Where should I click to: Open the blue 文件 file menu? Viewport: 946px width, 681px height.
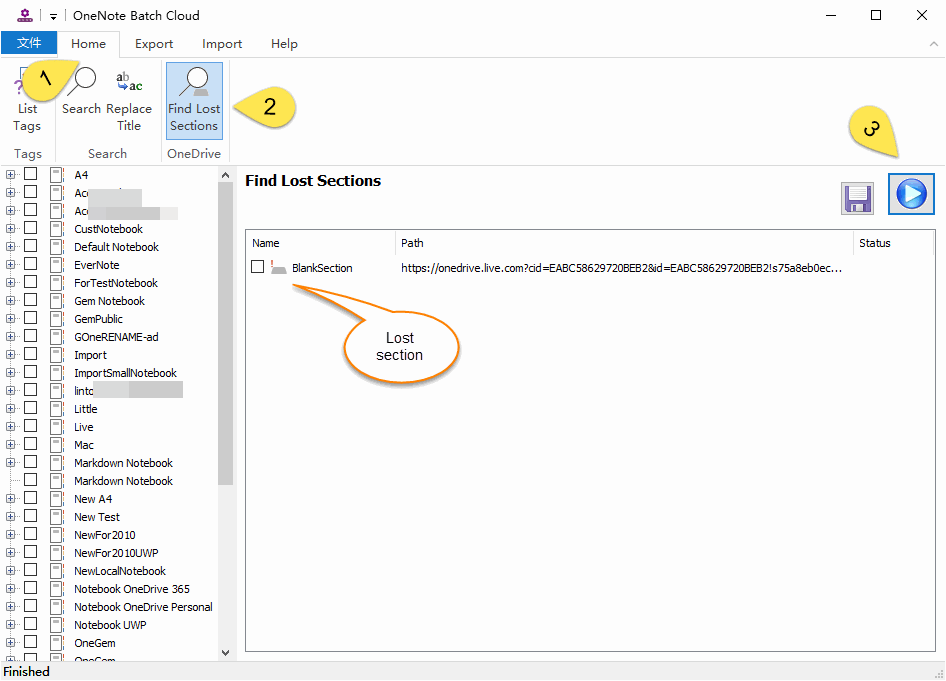(x=29, y=44)
